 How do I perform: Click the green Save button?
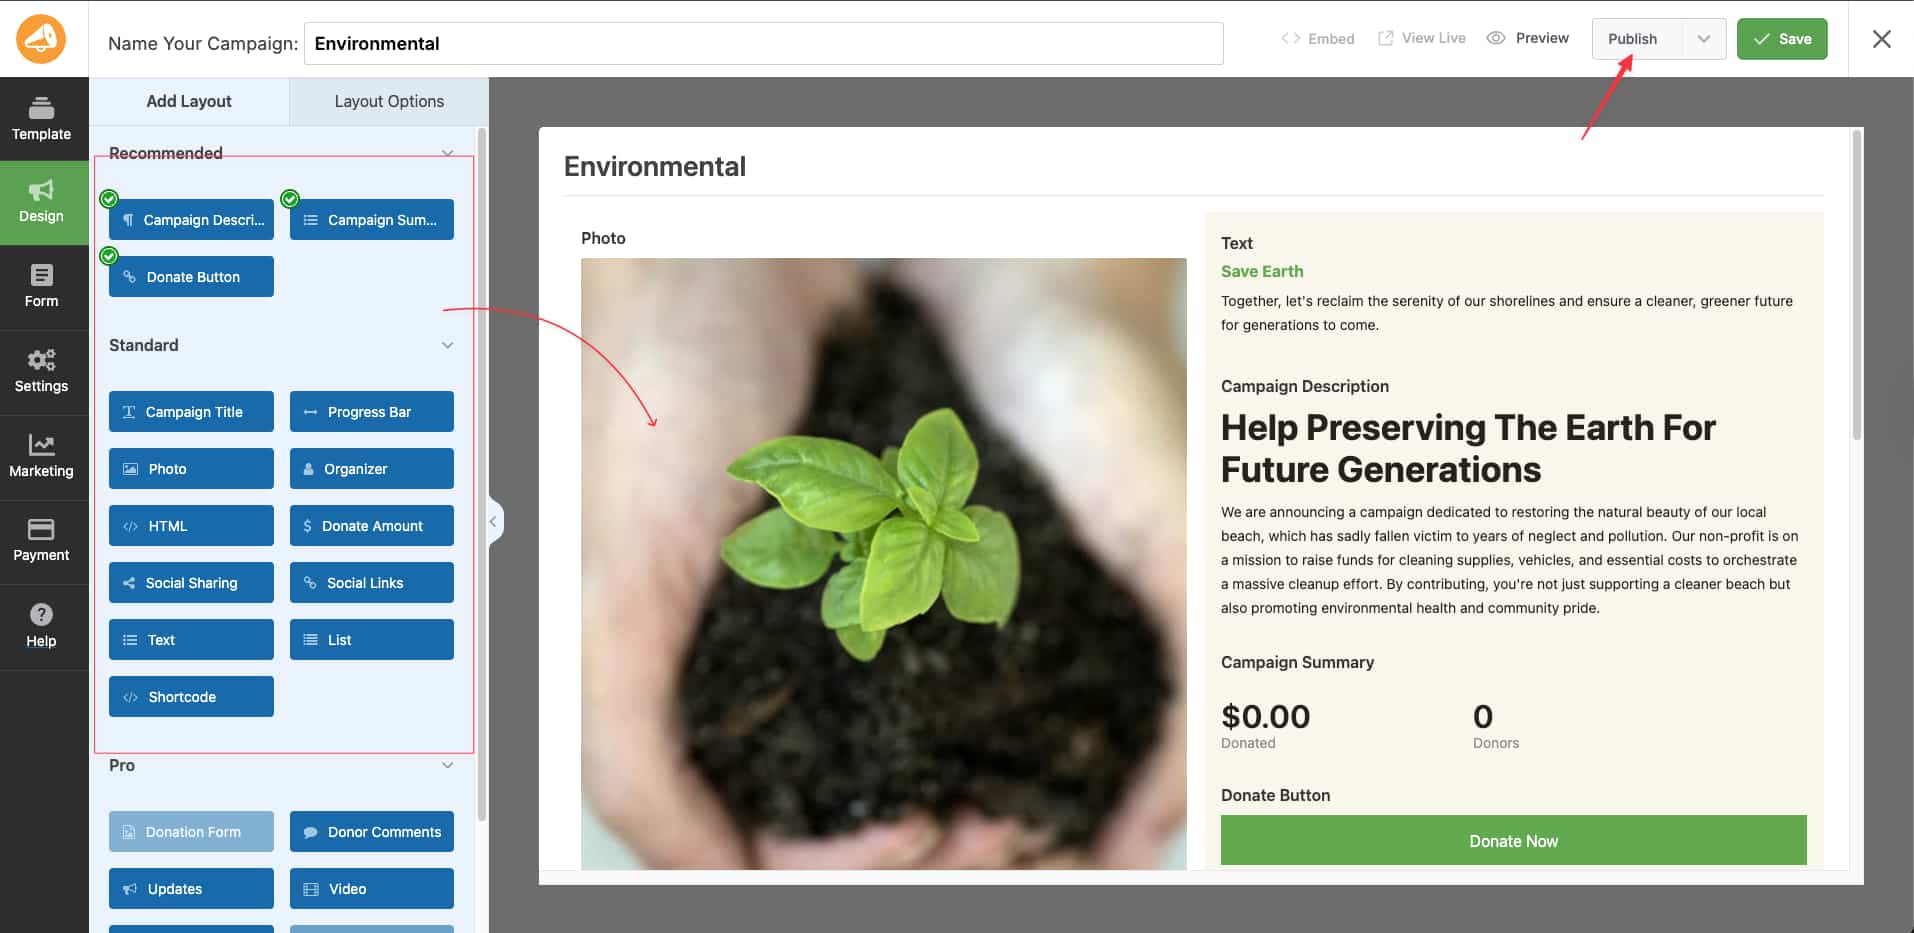click(x=1782, y=38)
